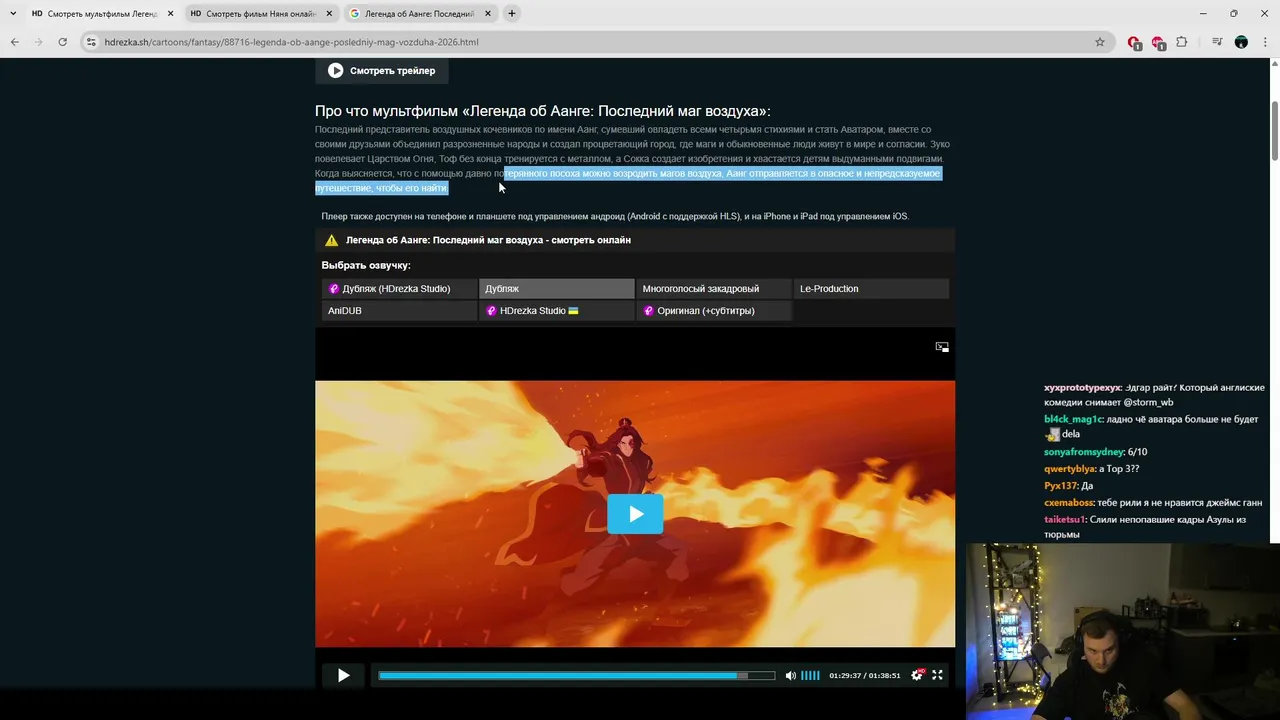Choose the Le-Production voiceover
Viewport: 1280px width, 720px height.
pyautogui.click(x=871, y=289)
